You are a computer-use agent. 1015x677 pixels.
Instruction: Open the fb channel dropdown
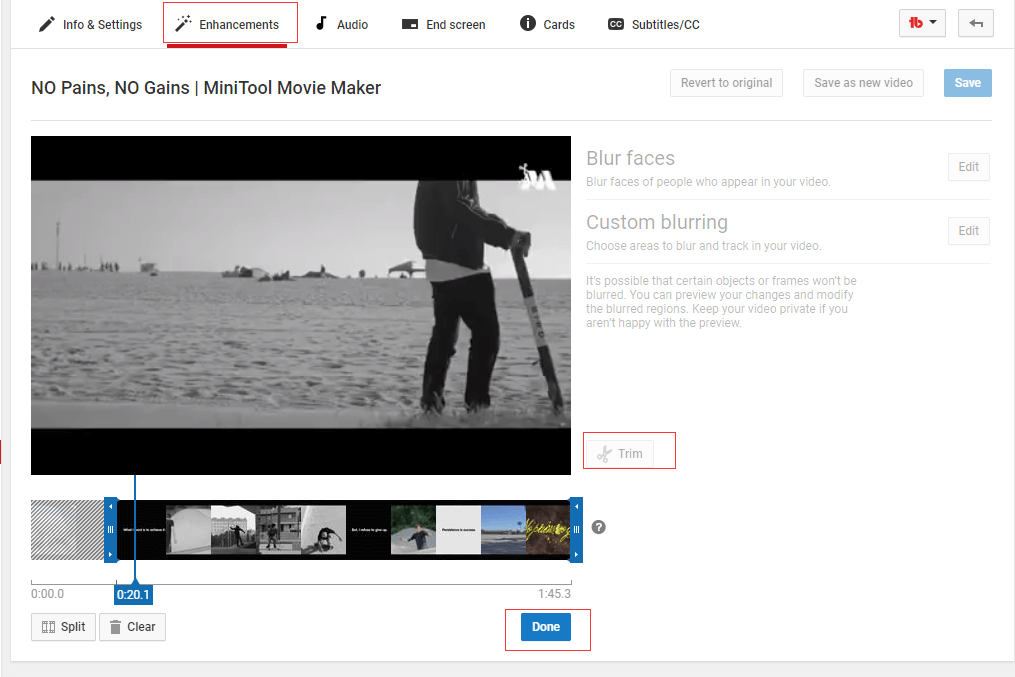pos(921,22)
